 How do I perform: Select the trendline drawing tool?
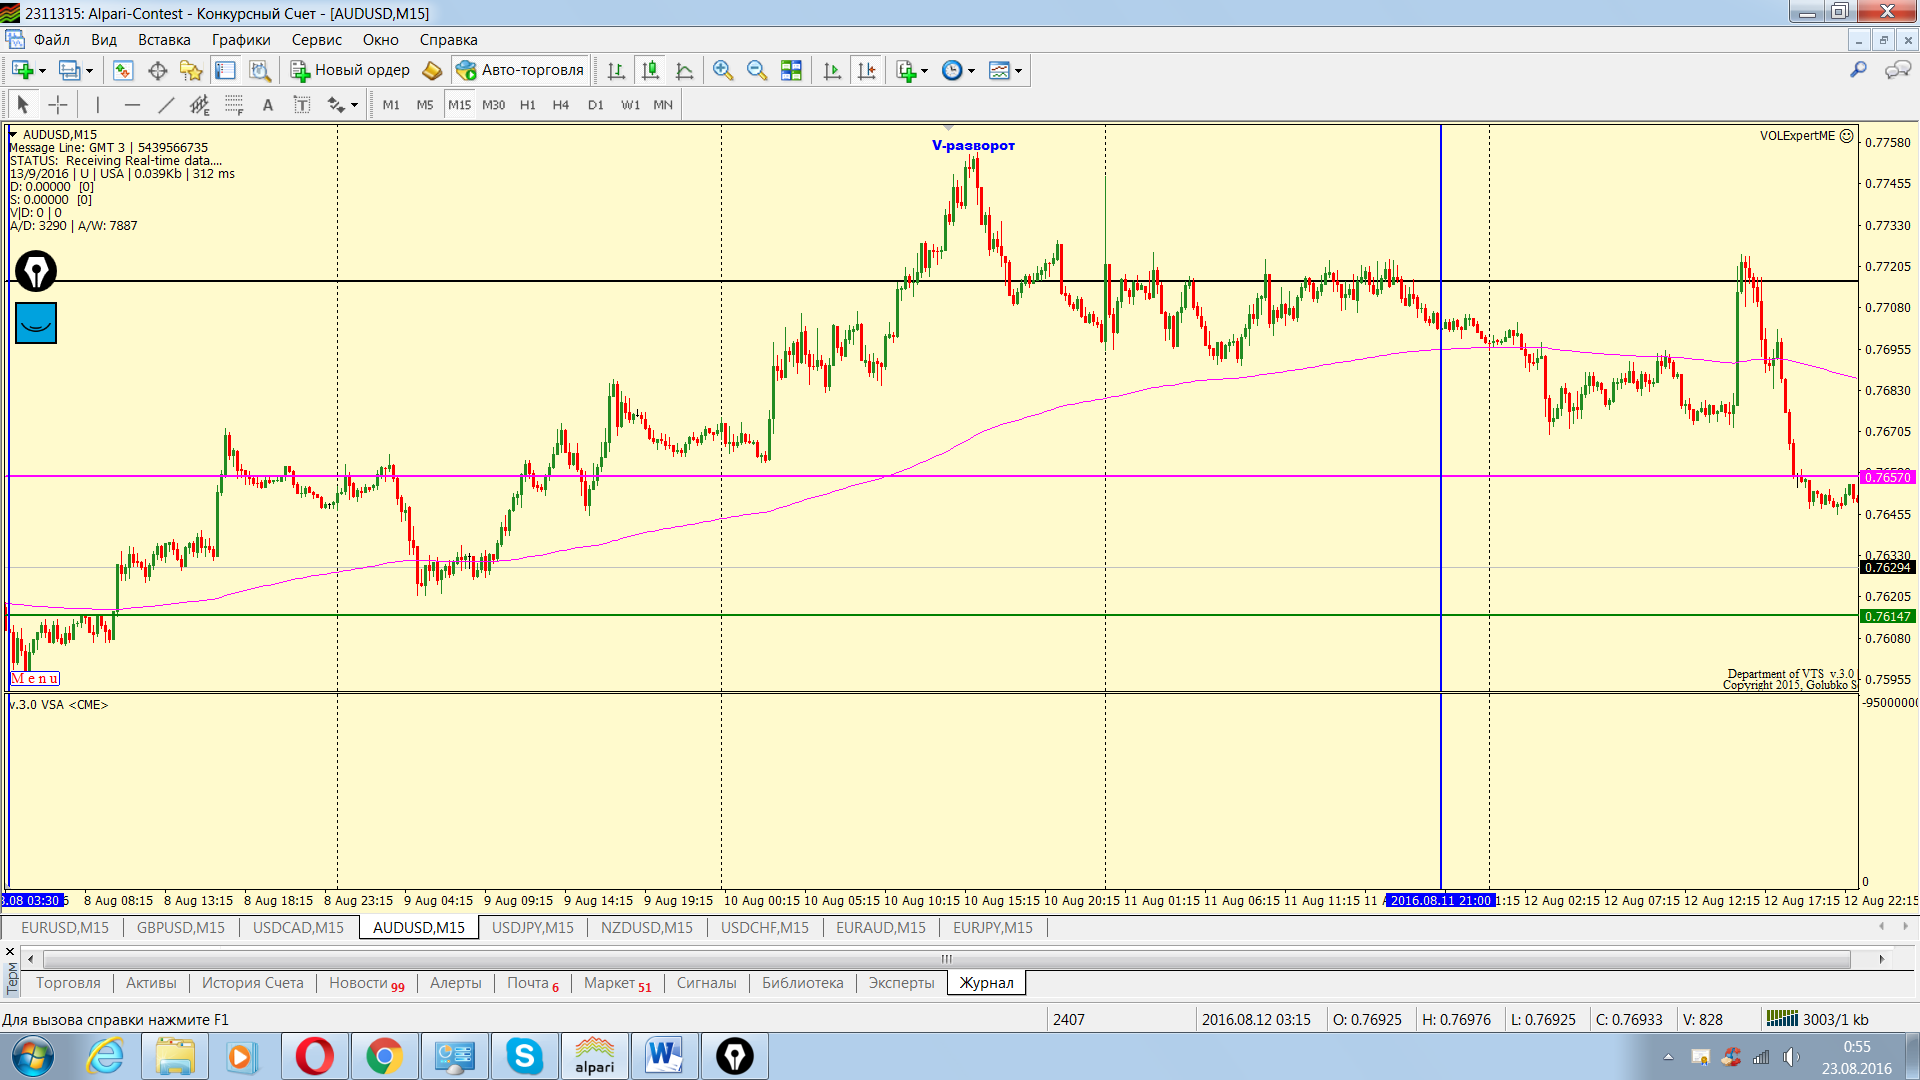coord(166,105)
